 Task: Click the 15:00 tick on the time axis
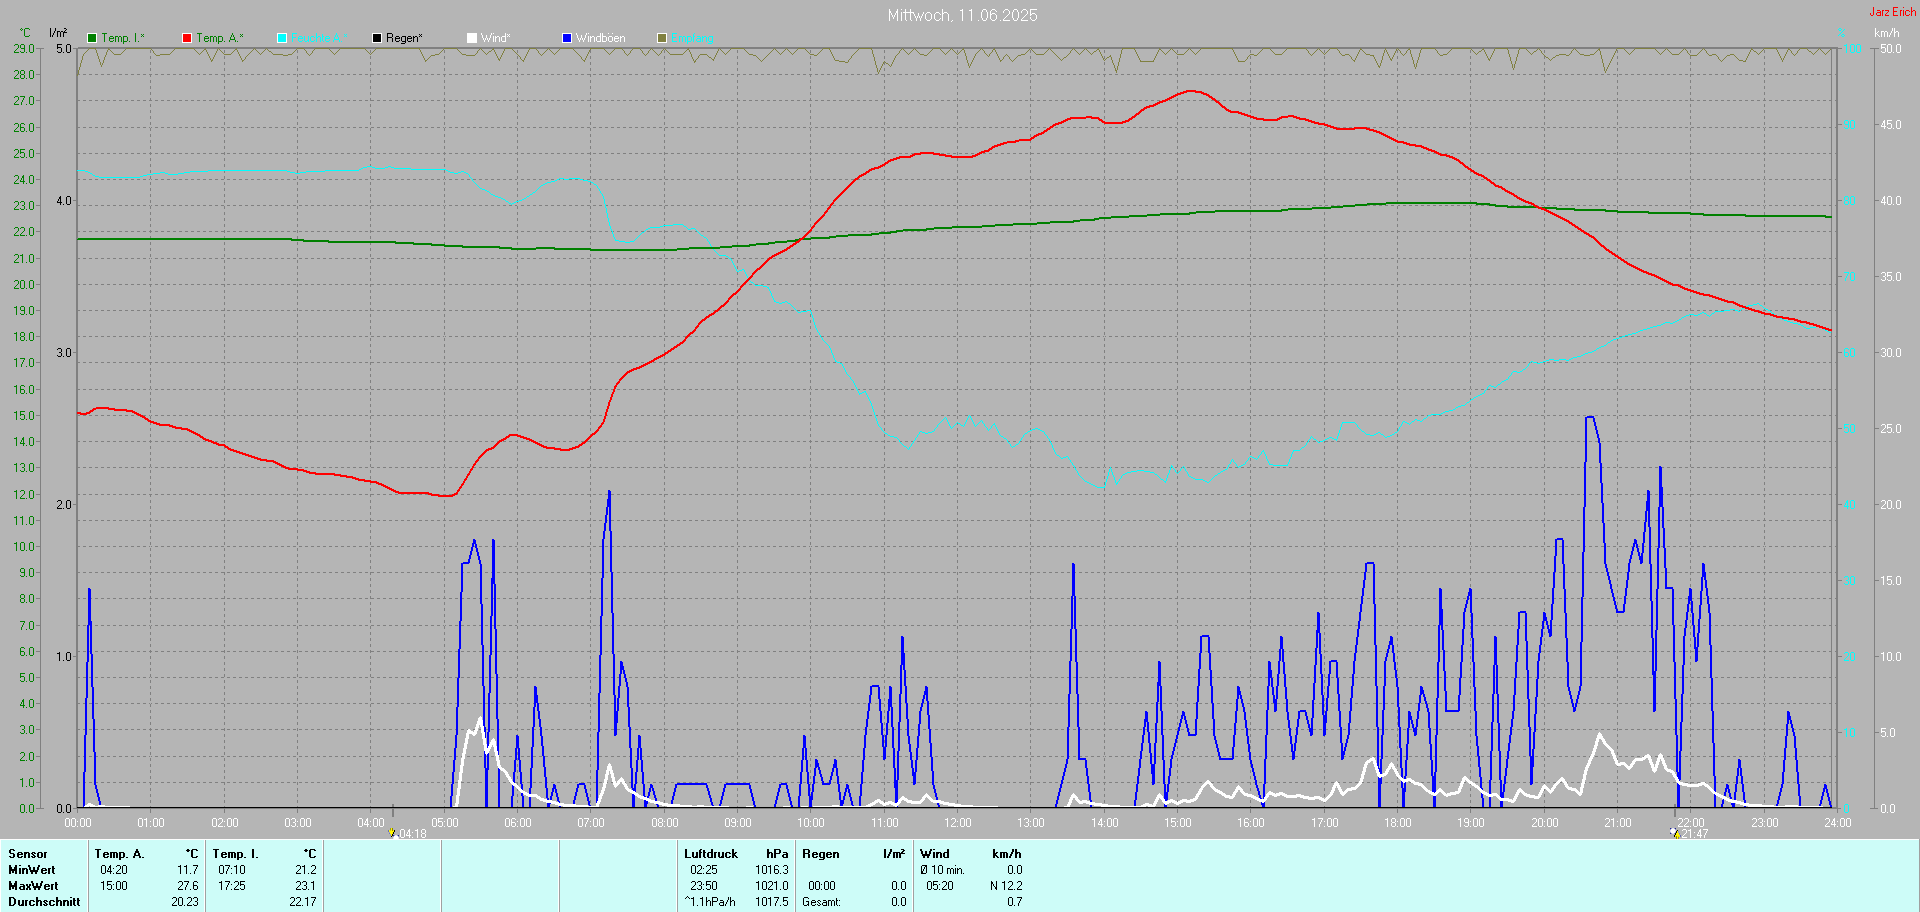point(1178,823)
